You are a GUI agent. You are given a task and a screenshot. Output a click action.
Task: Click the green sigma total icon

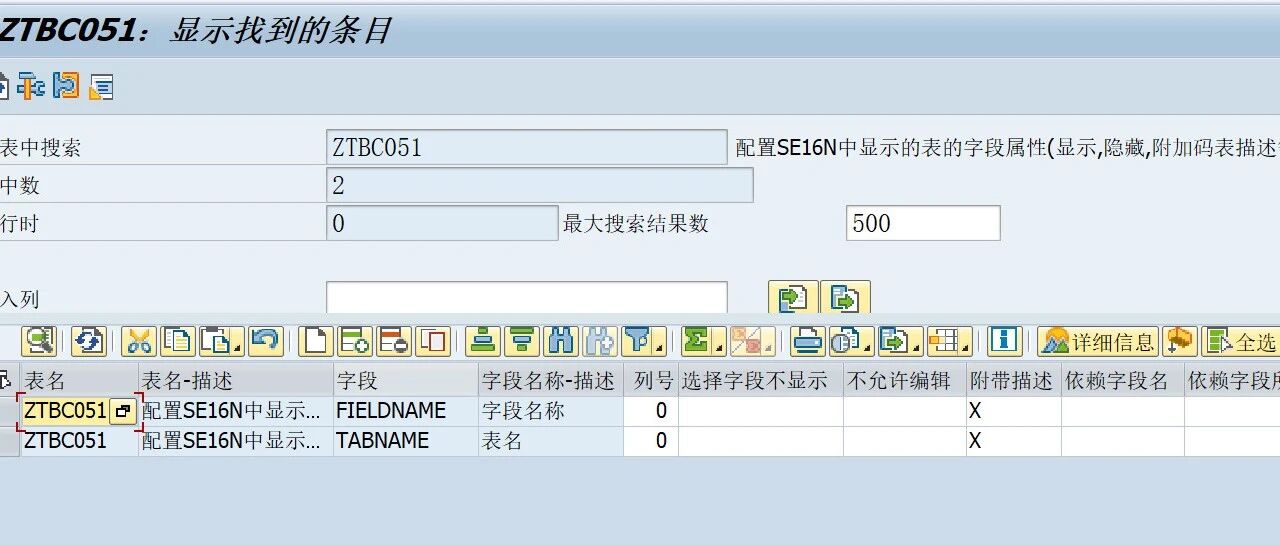[x=696, y=341]
